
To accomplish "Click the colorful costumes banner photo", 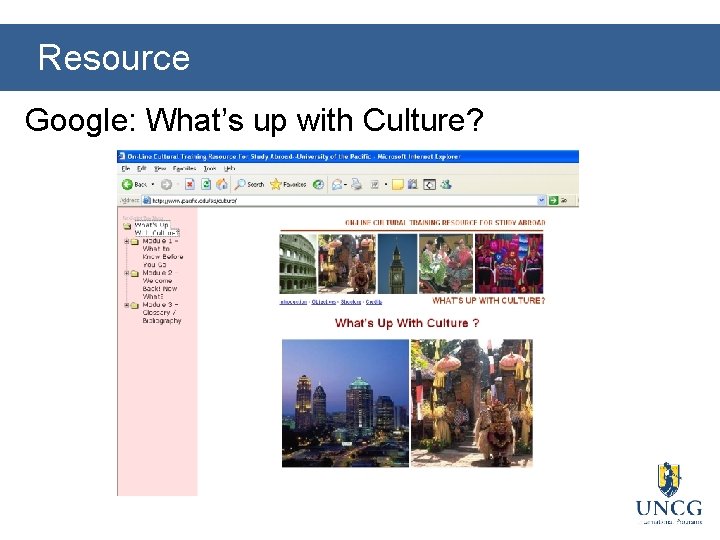I will [x=509, y=264].
